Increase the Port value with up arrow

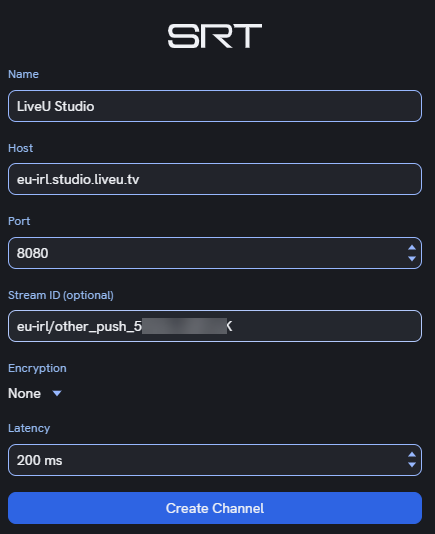(x=412, y=248)
